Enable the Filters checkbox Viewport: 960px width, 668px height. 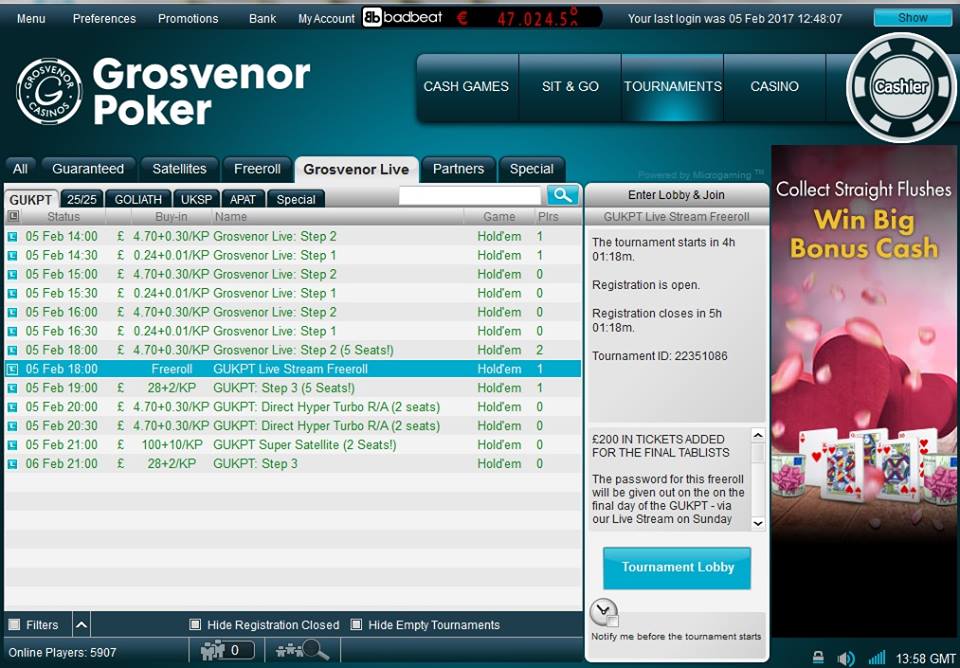14,625
